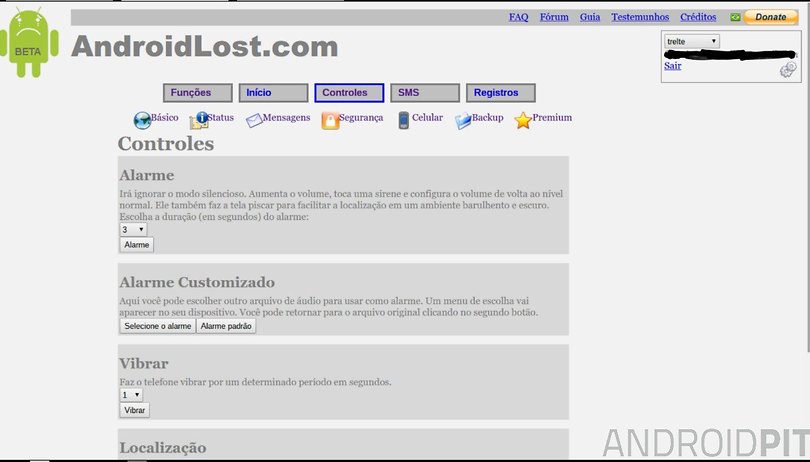The image size is (810, 462).
Task: Click the Alarme Customizado heading
Action: point(197,282)
